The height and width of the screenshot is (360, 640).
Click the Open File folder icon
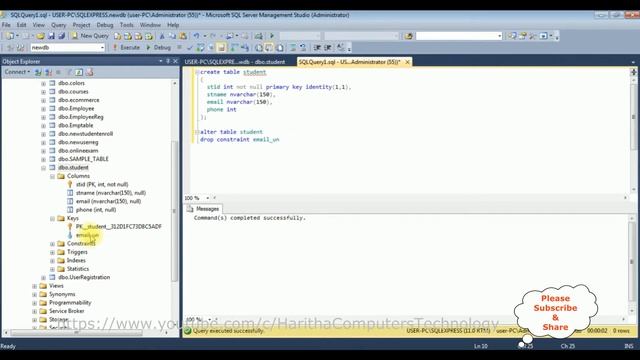tap(40, 36)
